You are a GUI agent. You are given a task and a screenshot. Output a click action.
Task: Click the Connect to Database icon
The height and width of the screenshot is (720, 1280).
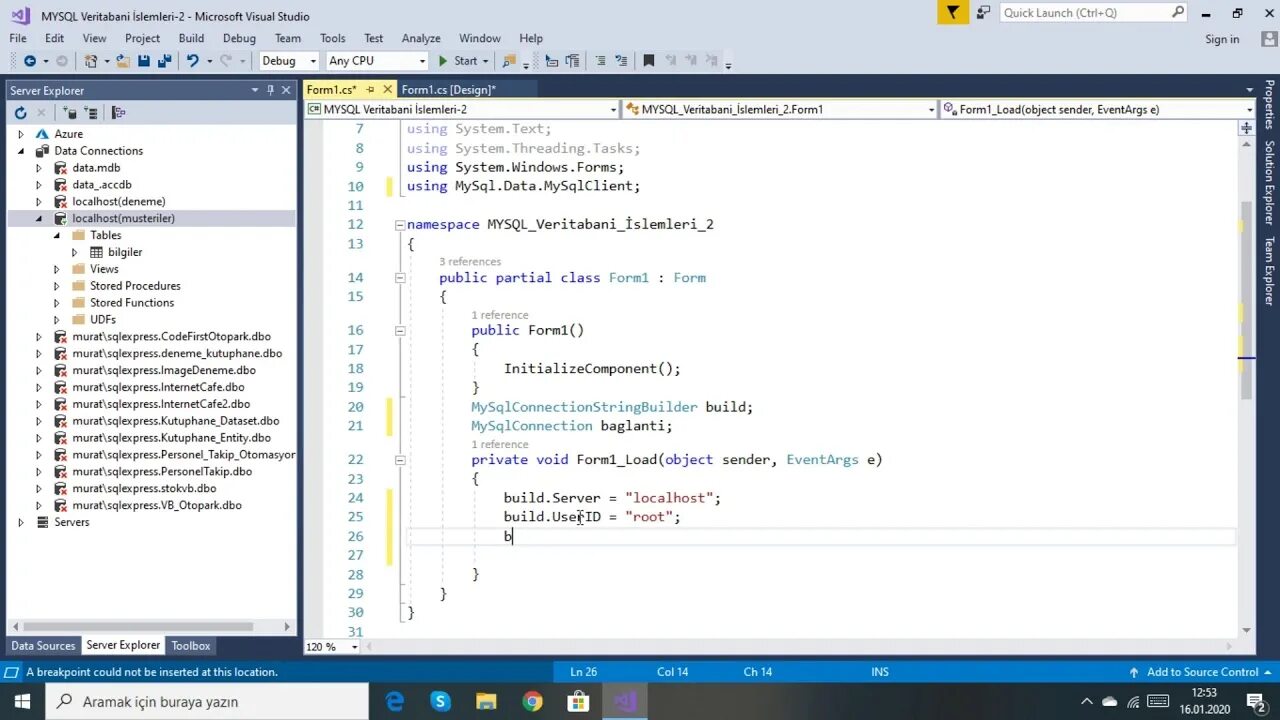70,113
